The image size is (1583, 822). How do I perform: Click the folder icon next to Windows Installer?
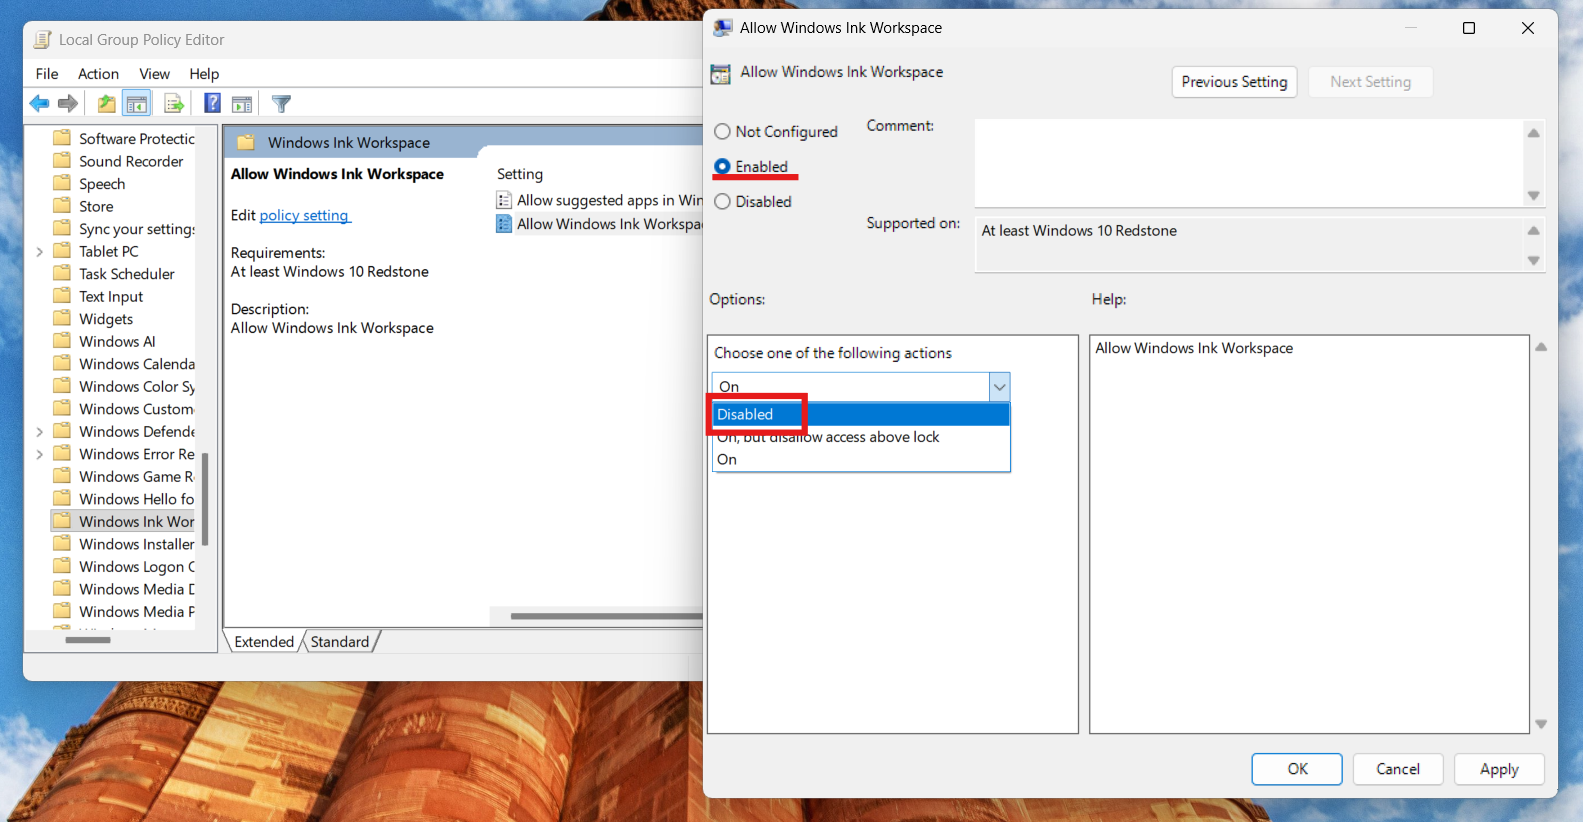point(62,544)
